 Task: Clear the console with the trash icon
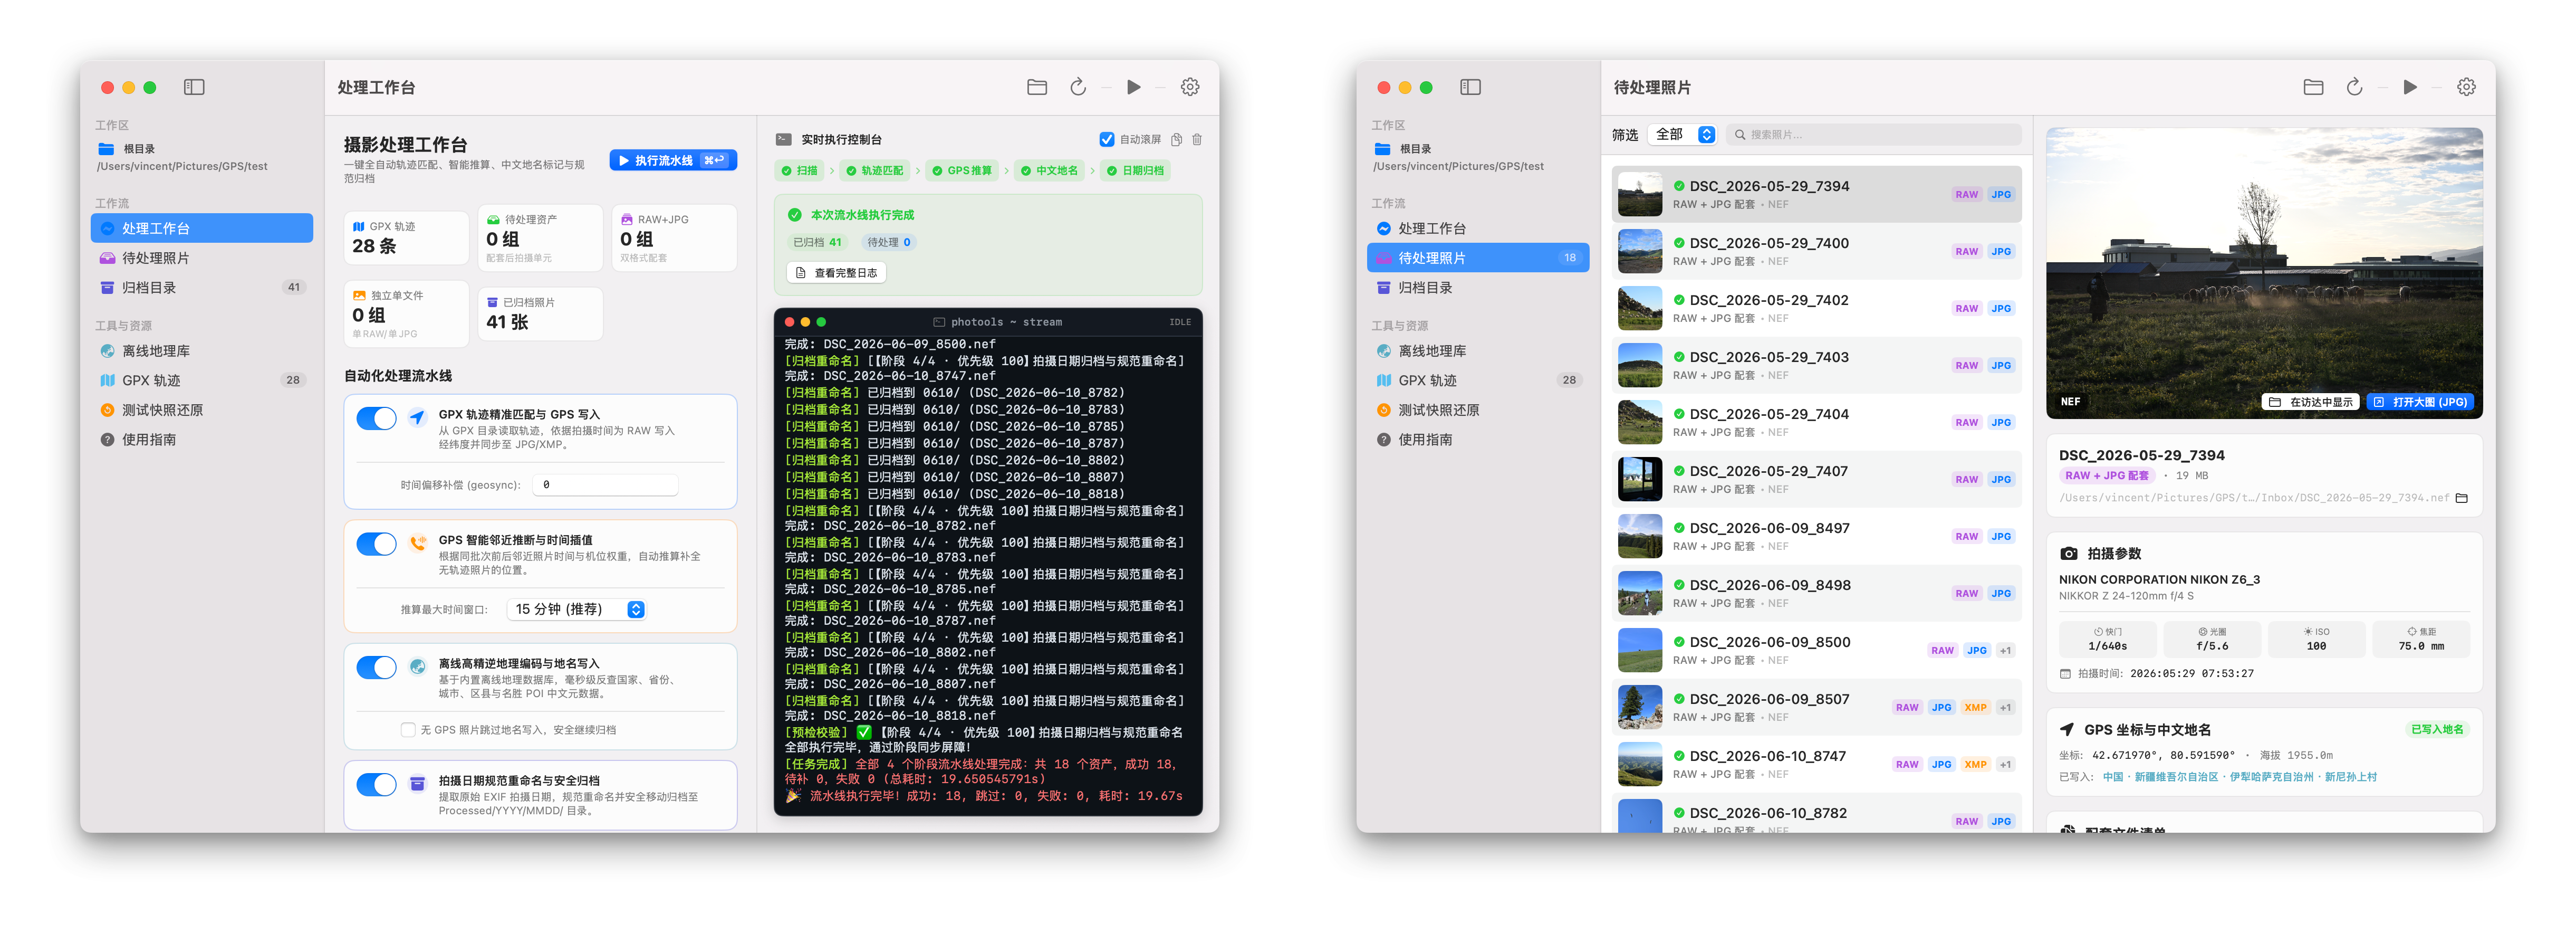pyautogui.click(x=1197, y=140)
